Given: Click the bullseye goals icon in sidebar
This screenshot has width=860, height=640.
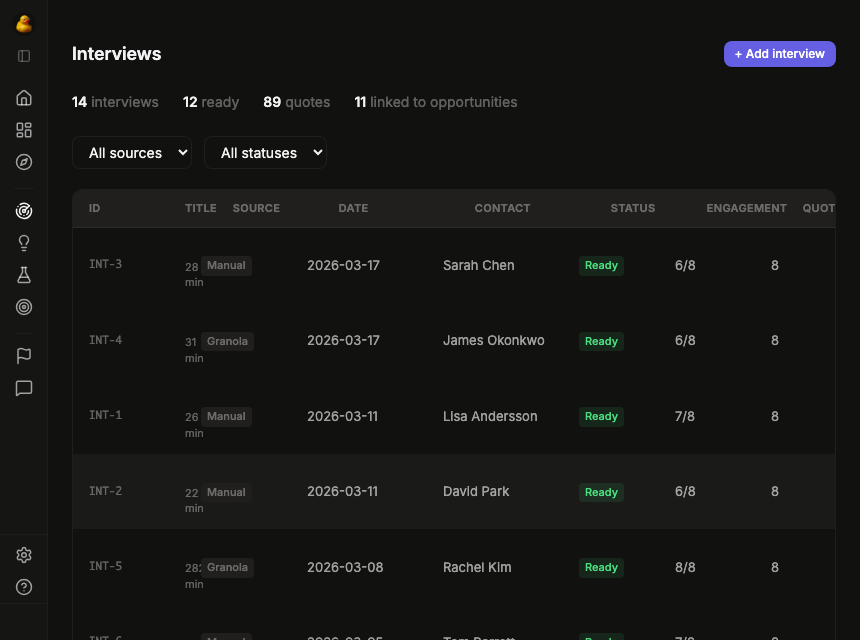Looking at the screenshot, I should (23, 307).
